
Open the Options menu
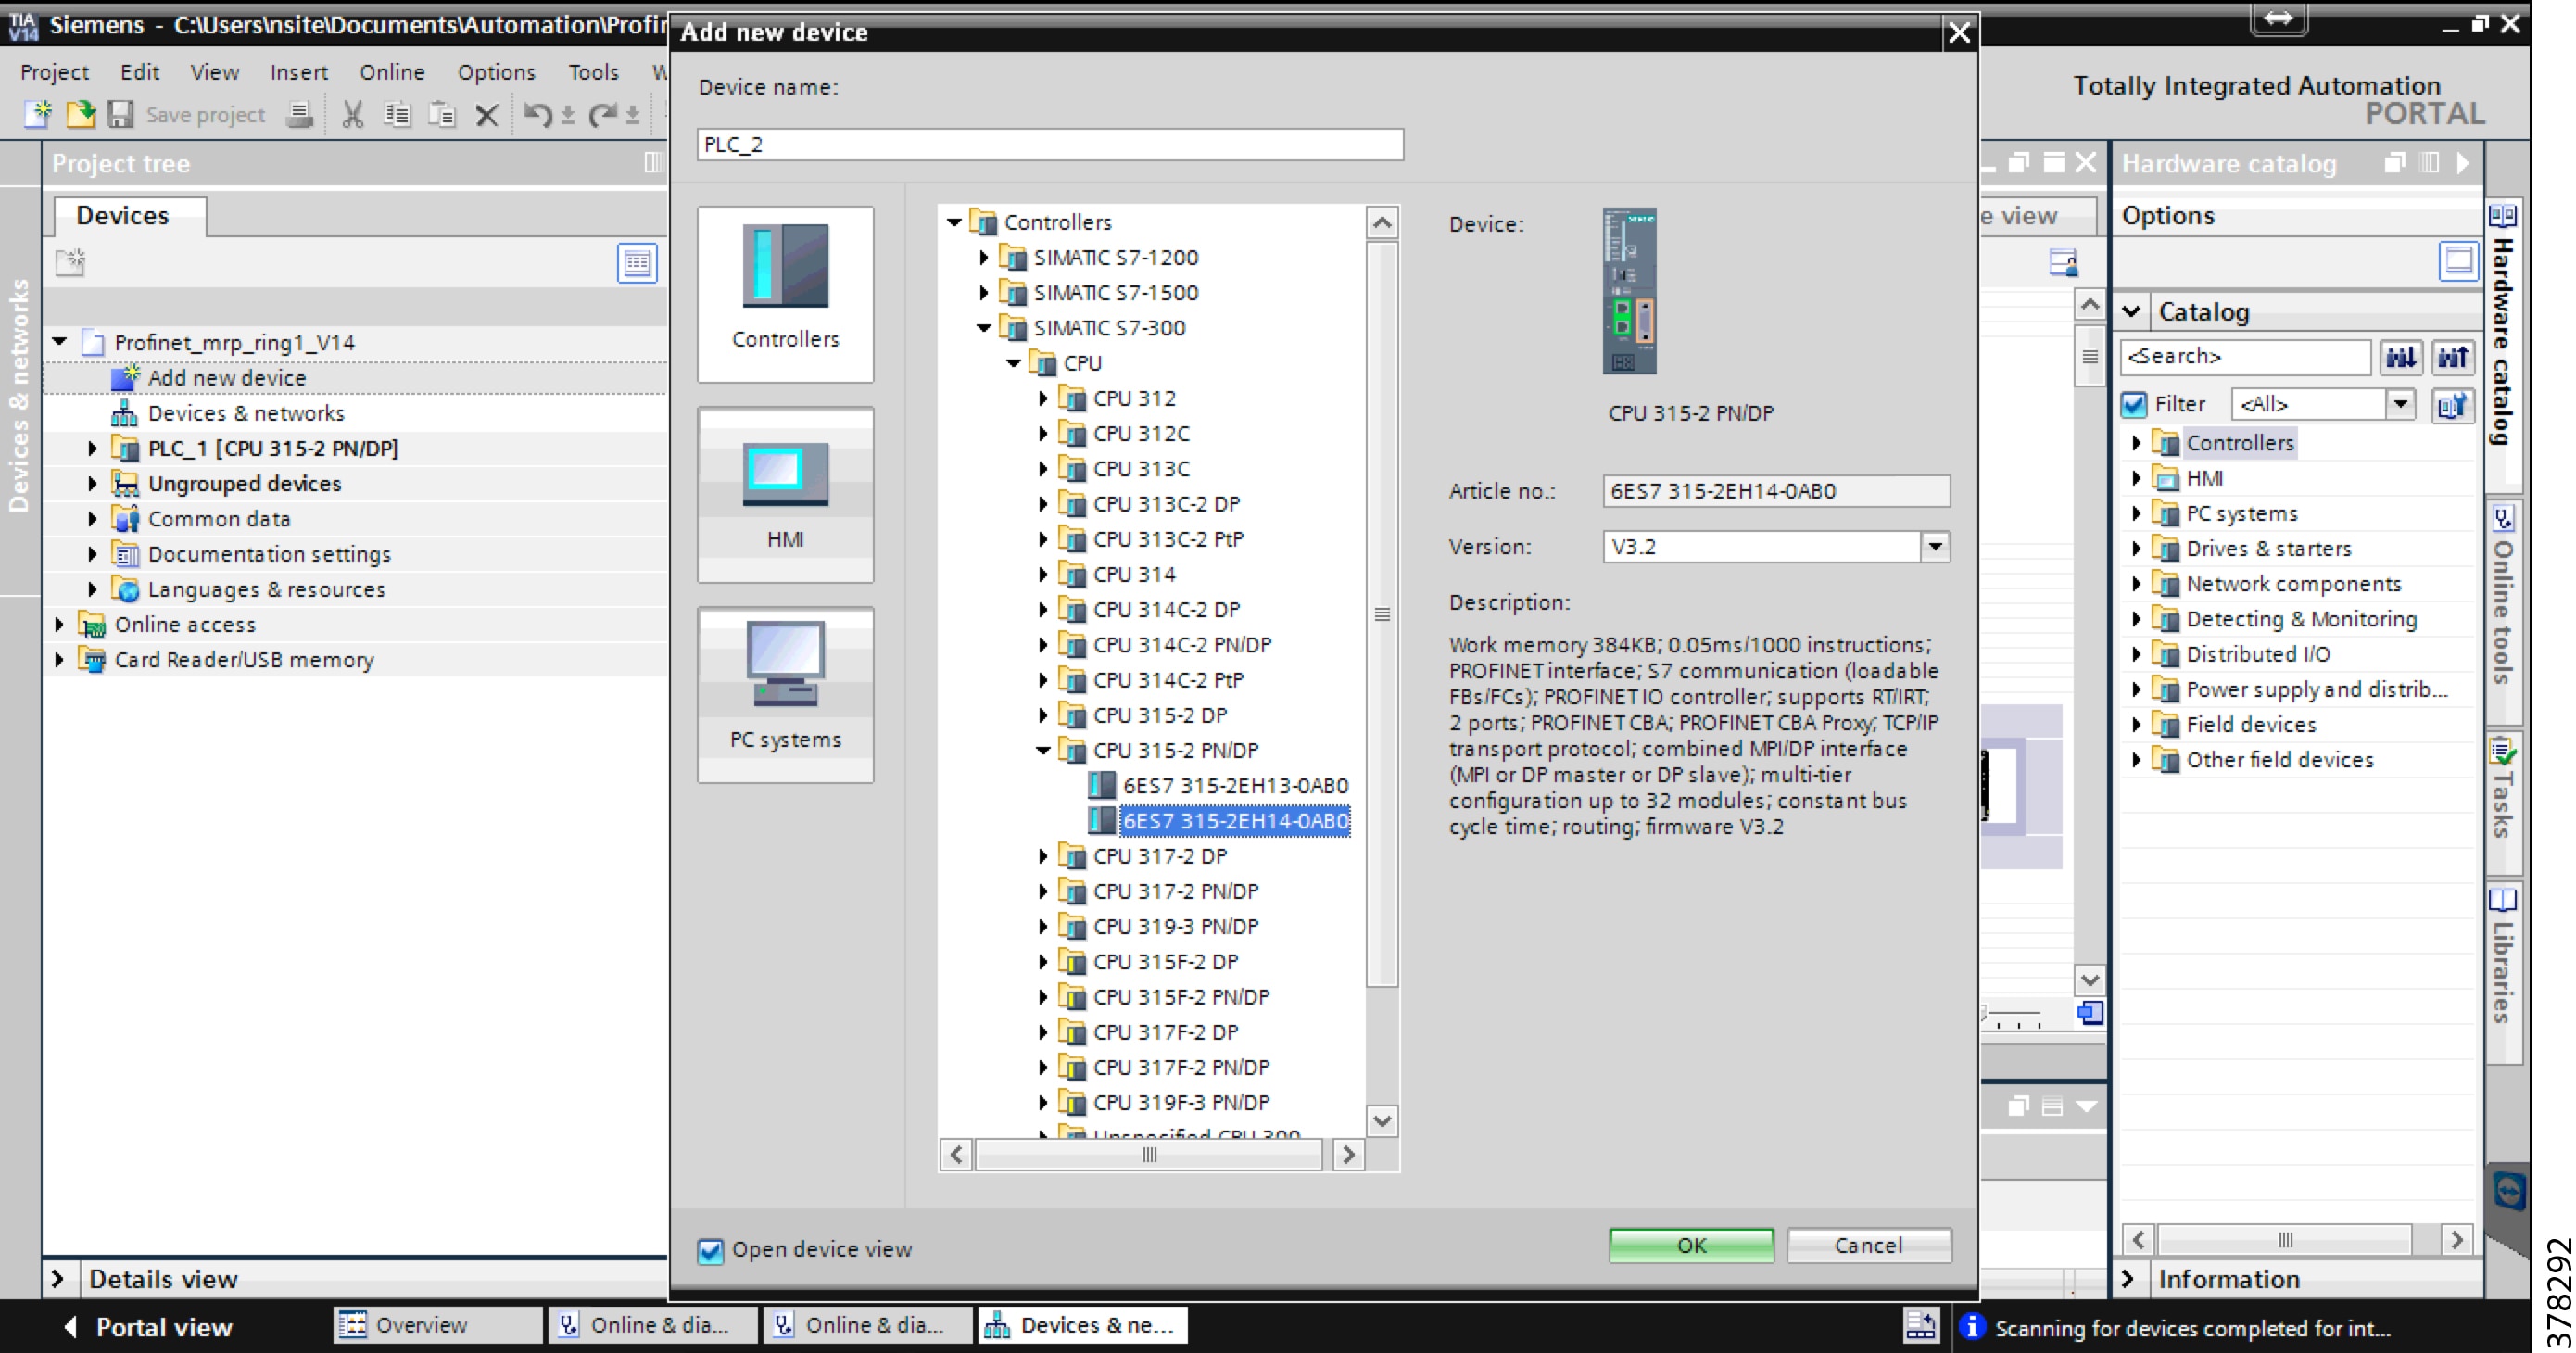coord(496,72)
